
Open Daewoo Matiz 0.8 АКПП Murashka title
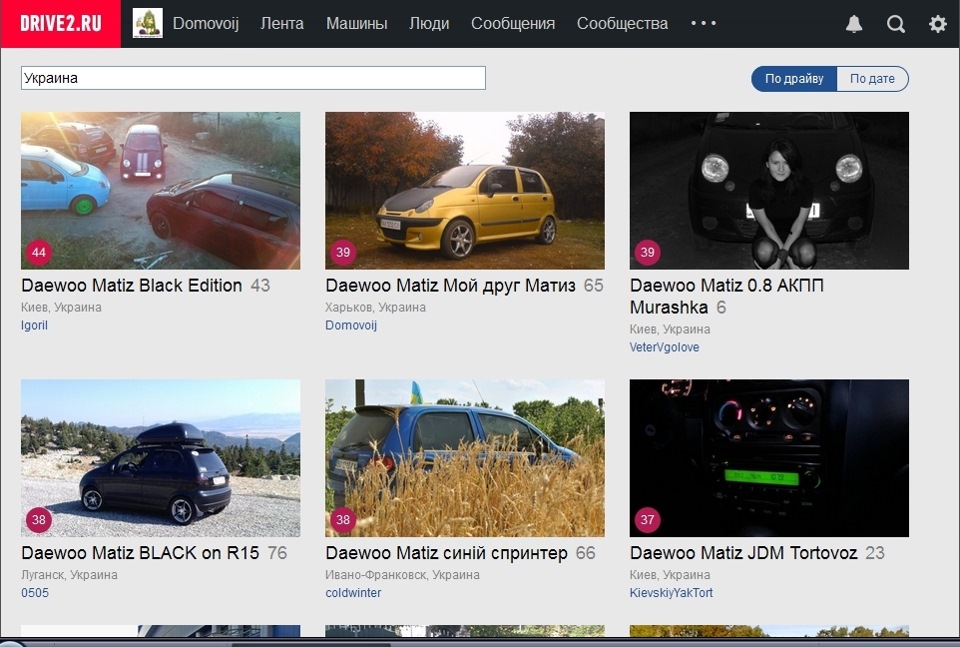(727, 296)
